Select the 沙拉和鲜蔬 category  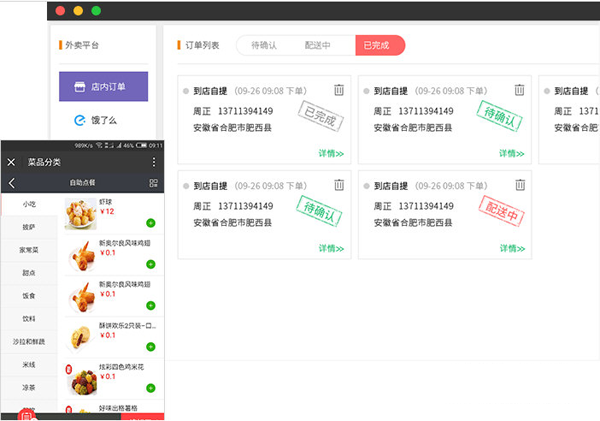pyautogui.click(x=29, y=341)
